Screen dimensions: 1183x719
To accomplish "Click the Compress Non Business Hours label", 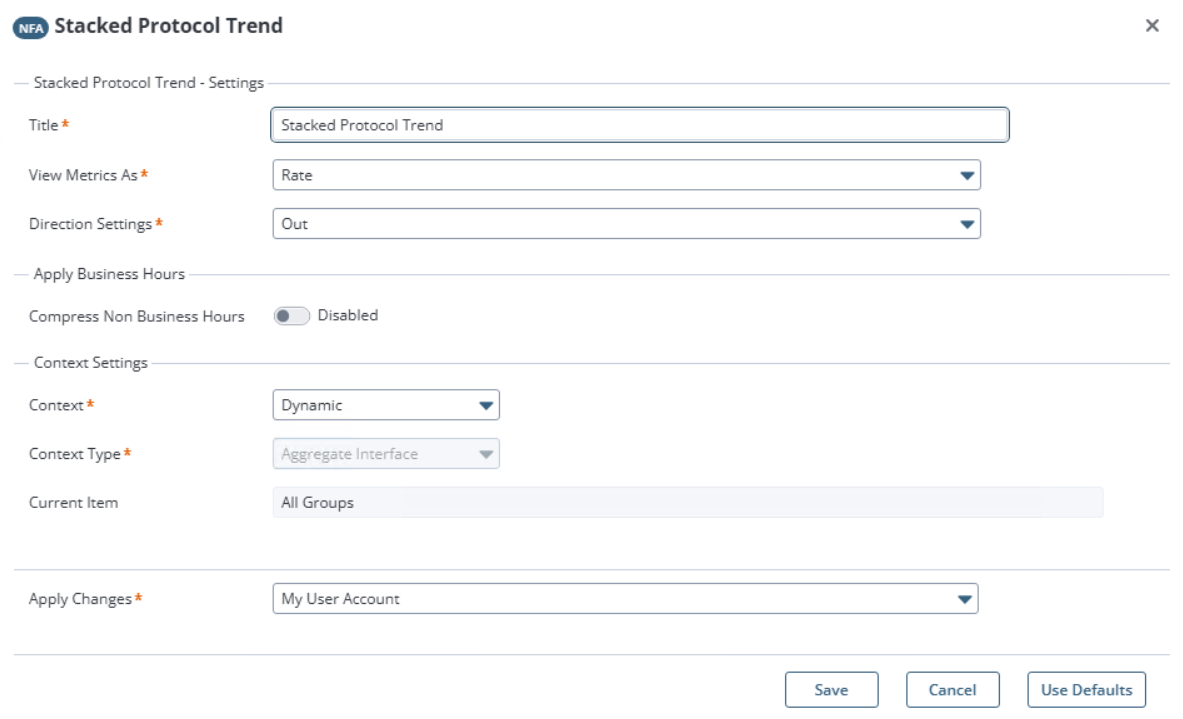I will [x=137, y=317].
